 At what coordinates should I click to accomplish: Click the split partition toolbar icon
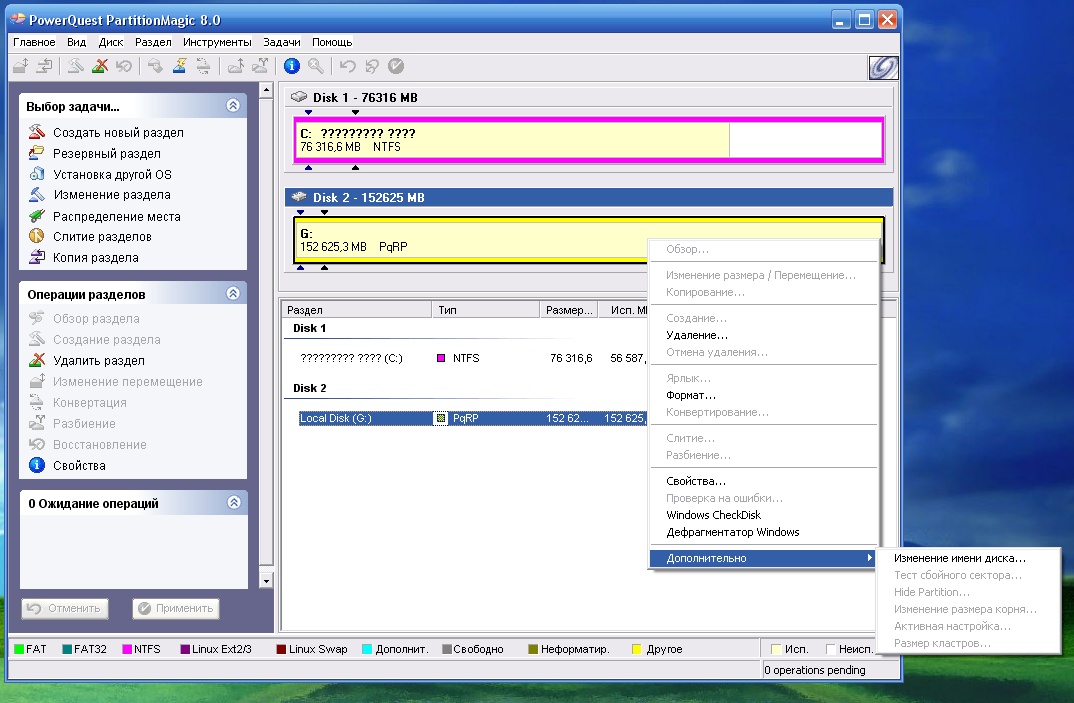pyautogui.click(x=260, y=66)
